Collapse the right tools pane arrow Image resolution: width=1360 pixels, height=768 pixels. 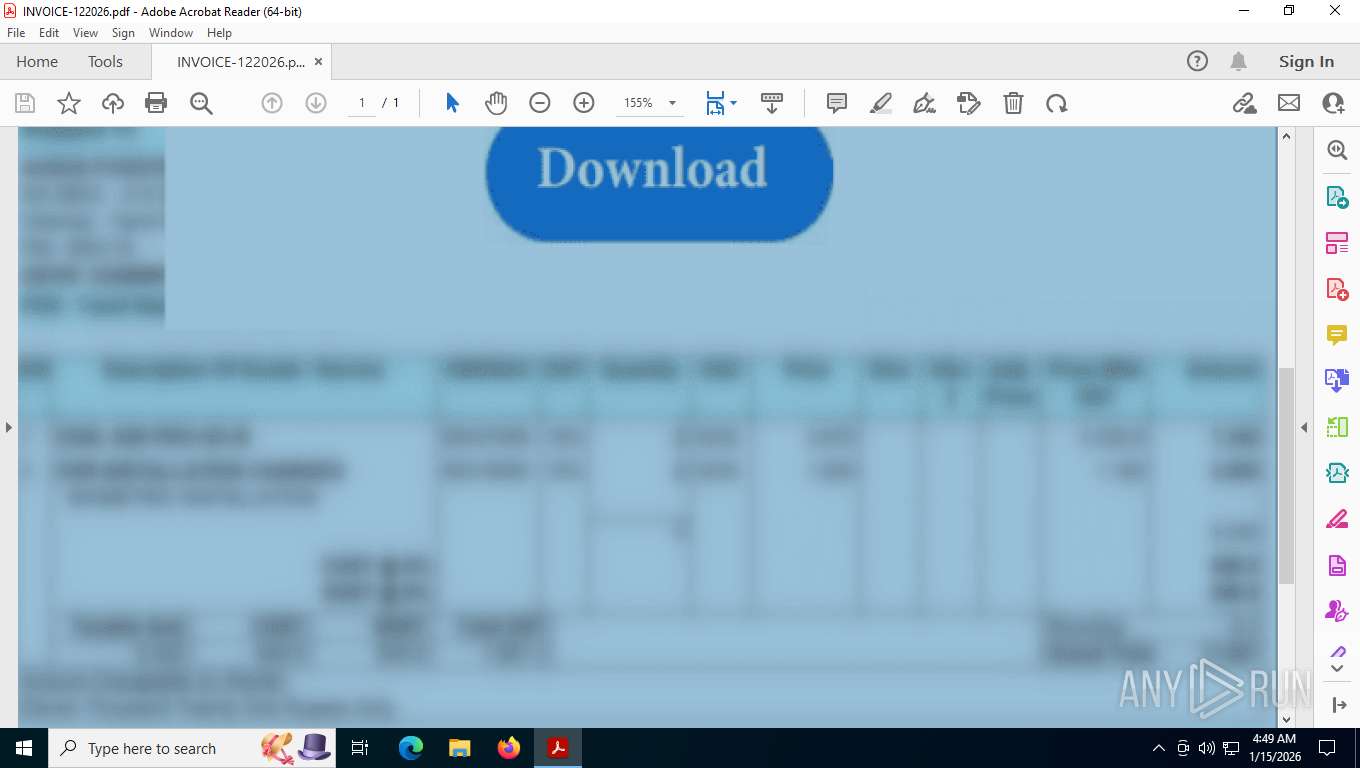1304,427
